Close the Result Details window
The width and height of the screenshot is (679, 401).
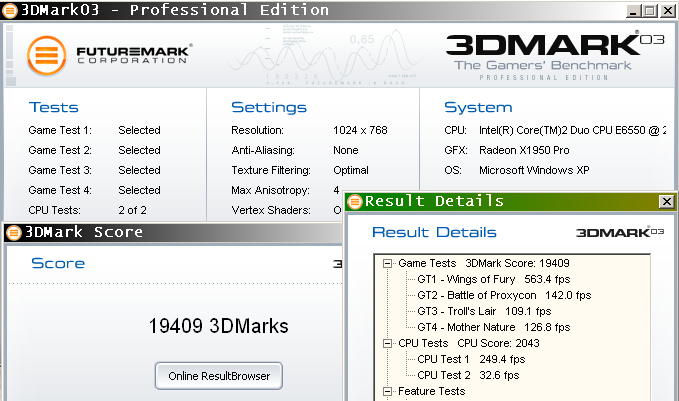pos(666,201)
